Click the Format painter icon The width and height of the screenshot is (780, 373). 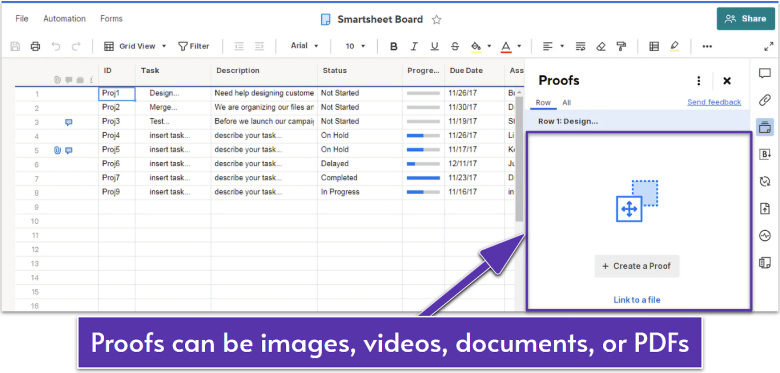tap(621, 46)
